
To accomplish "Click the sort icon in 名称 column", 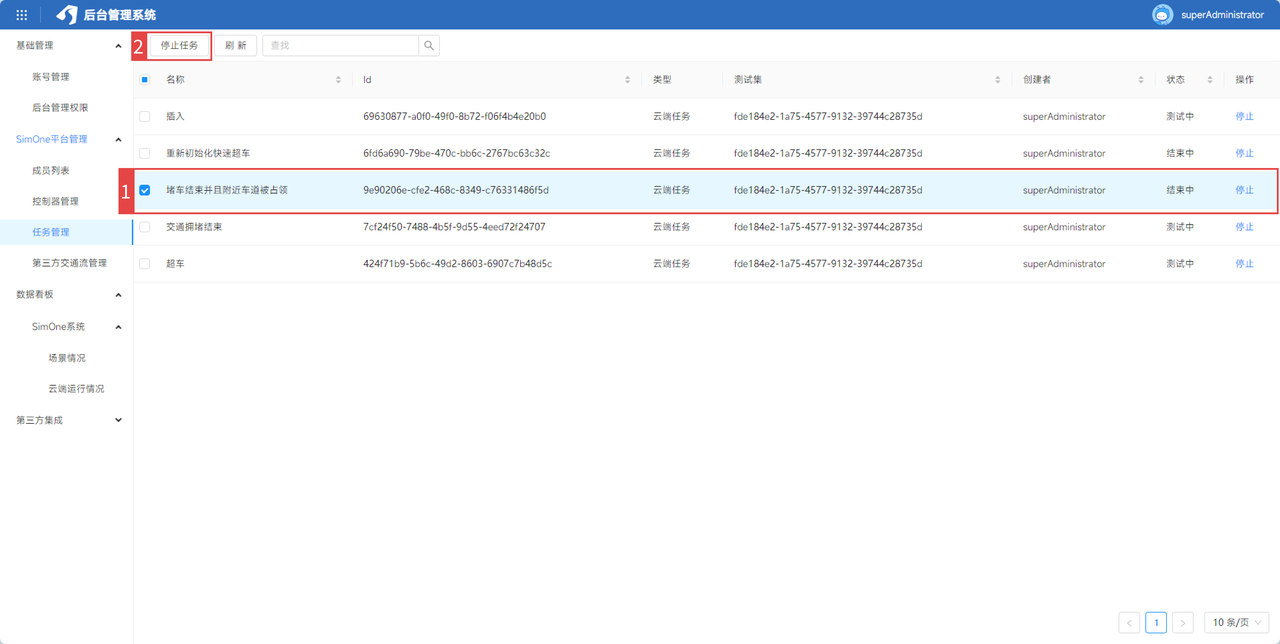I will coord(338,80).
